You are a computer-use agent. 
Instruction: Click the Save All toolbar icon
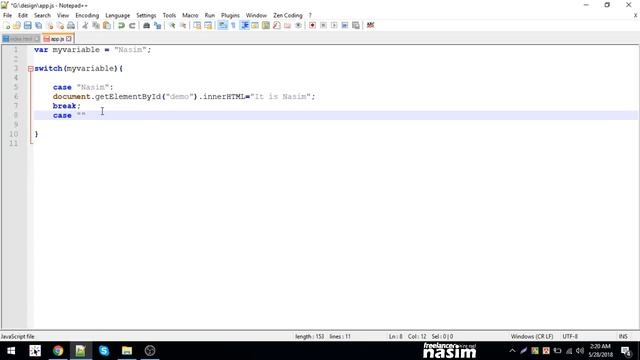pyautogui.click(x=38, y=25)
